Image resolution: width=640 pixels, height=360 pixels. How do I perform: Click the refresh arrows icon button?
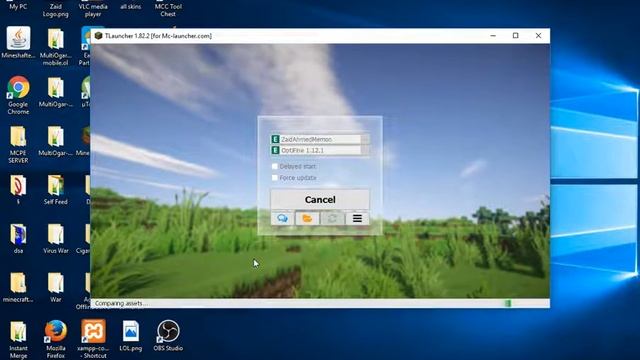coord(332,218)
